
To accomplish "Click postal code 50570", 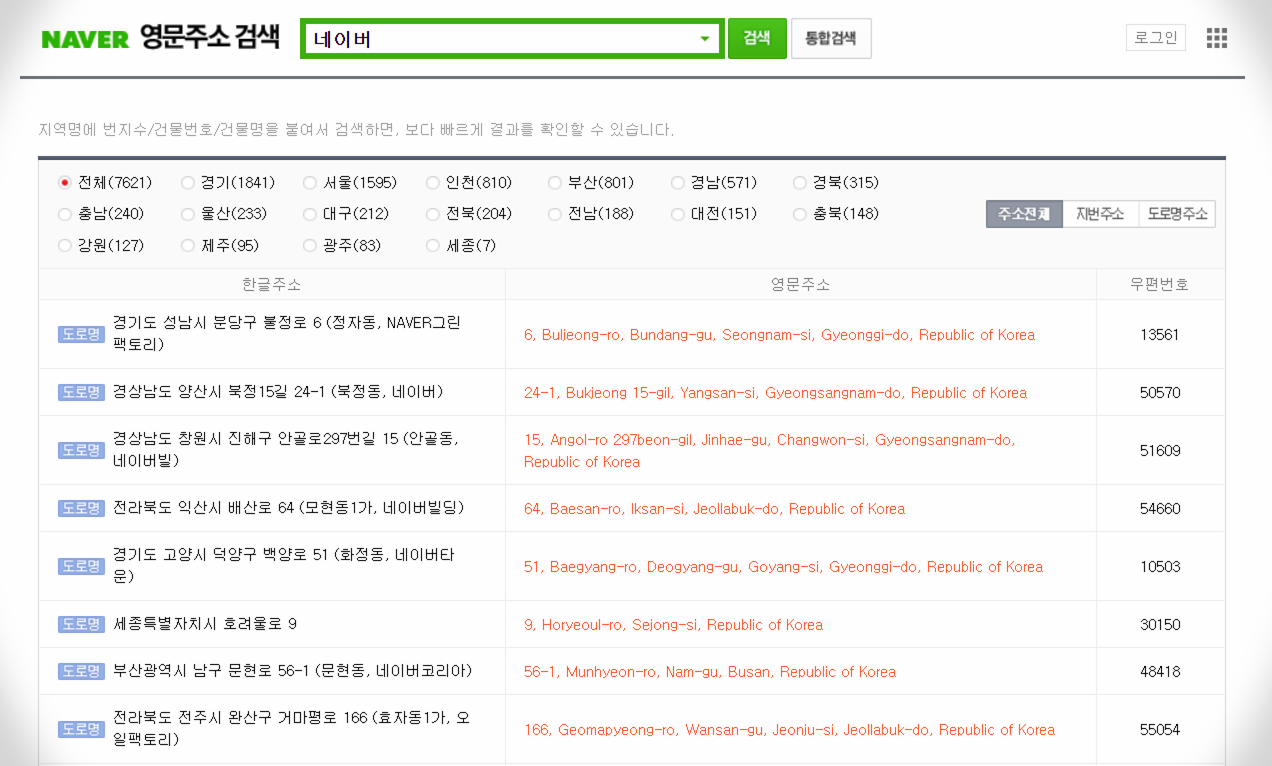I will 1160,393.
